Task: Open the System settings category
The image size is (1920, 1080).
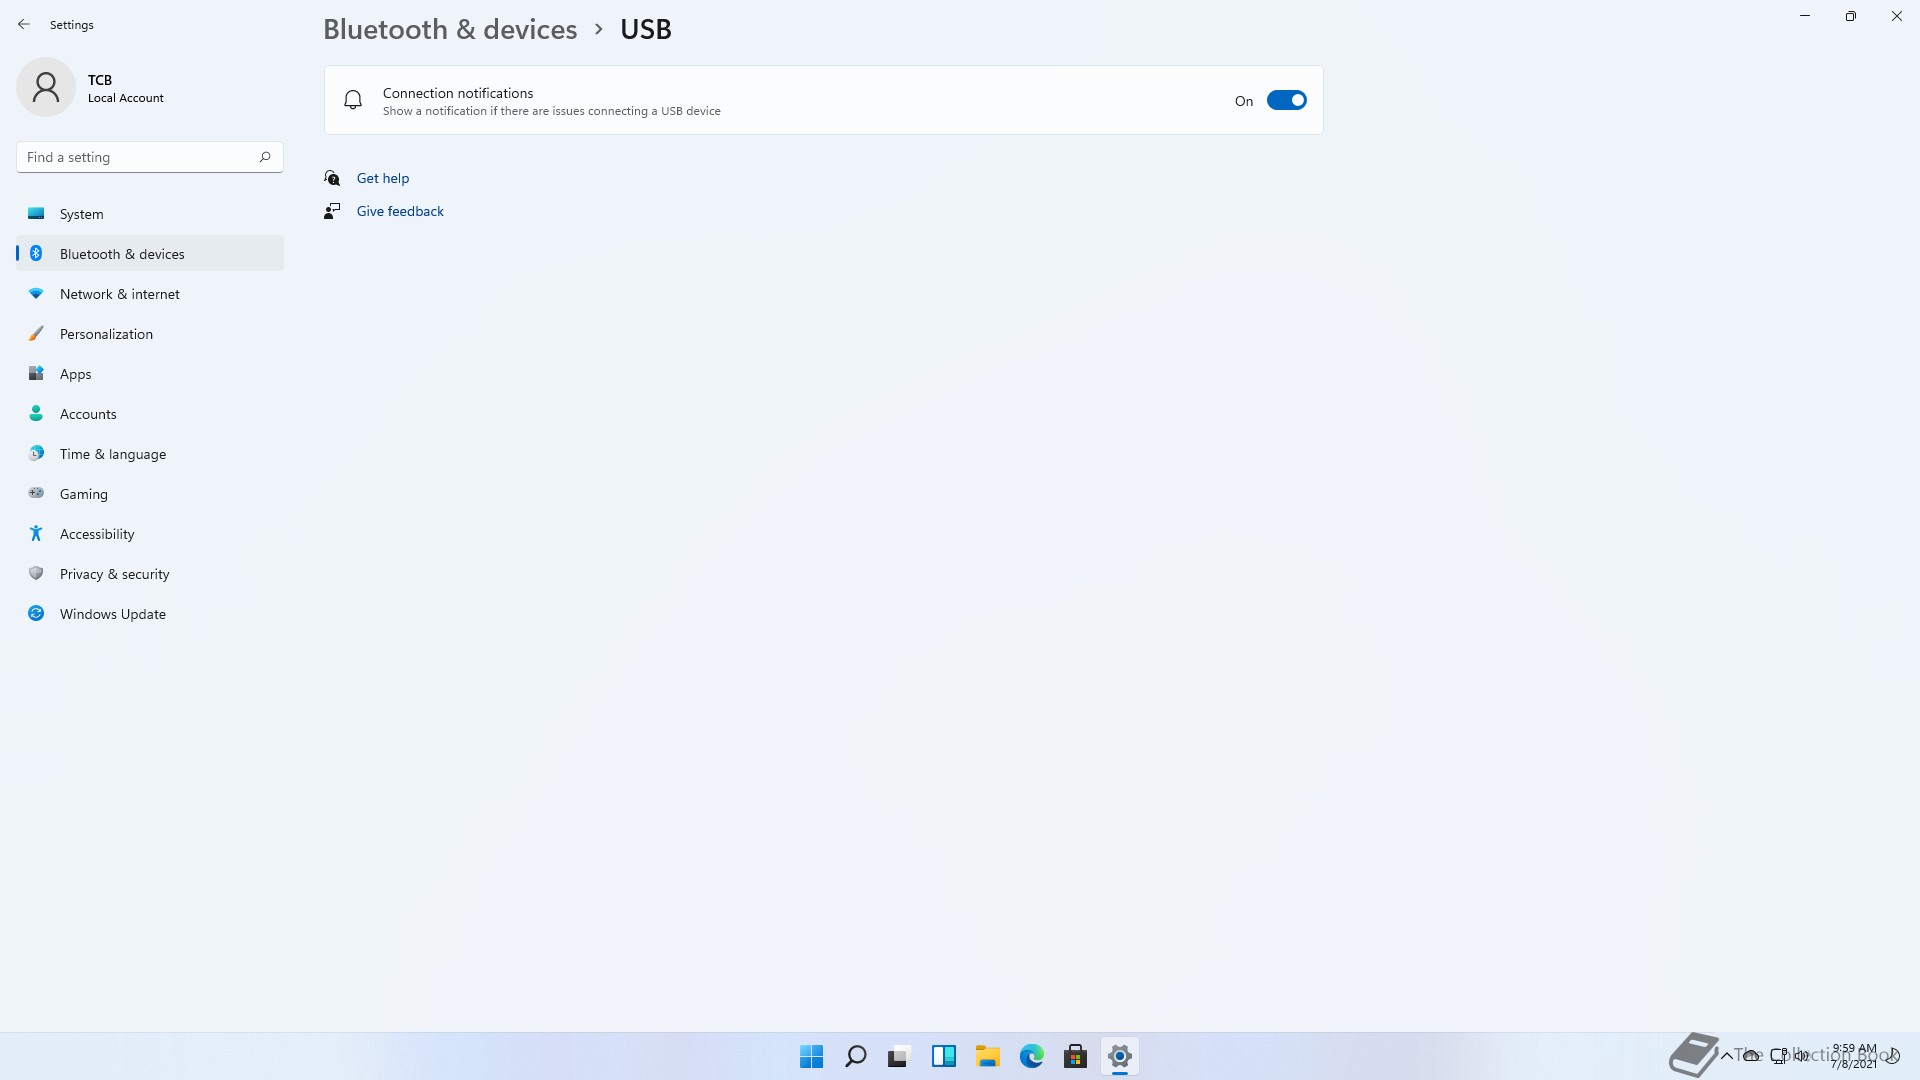Action: pos(81,214)
